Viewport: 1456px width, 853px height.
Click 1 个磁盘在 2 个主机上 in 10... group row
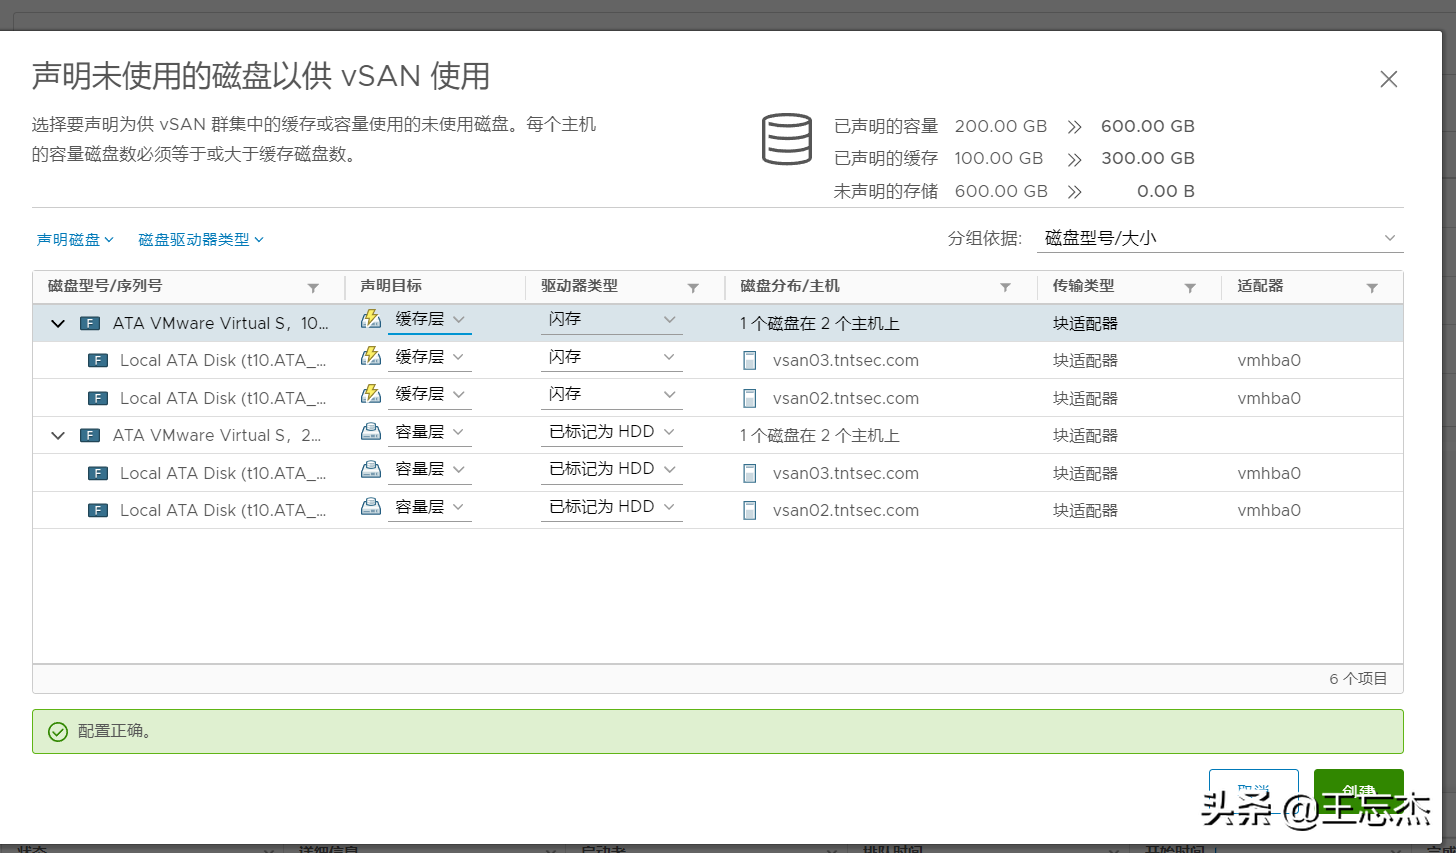(x=820, y=324)
